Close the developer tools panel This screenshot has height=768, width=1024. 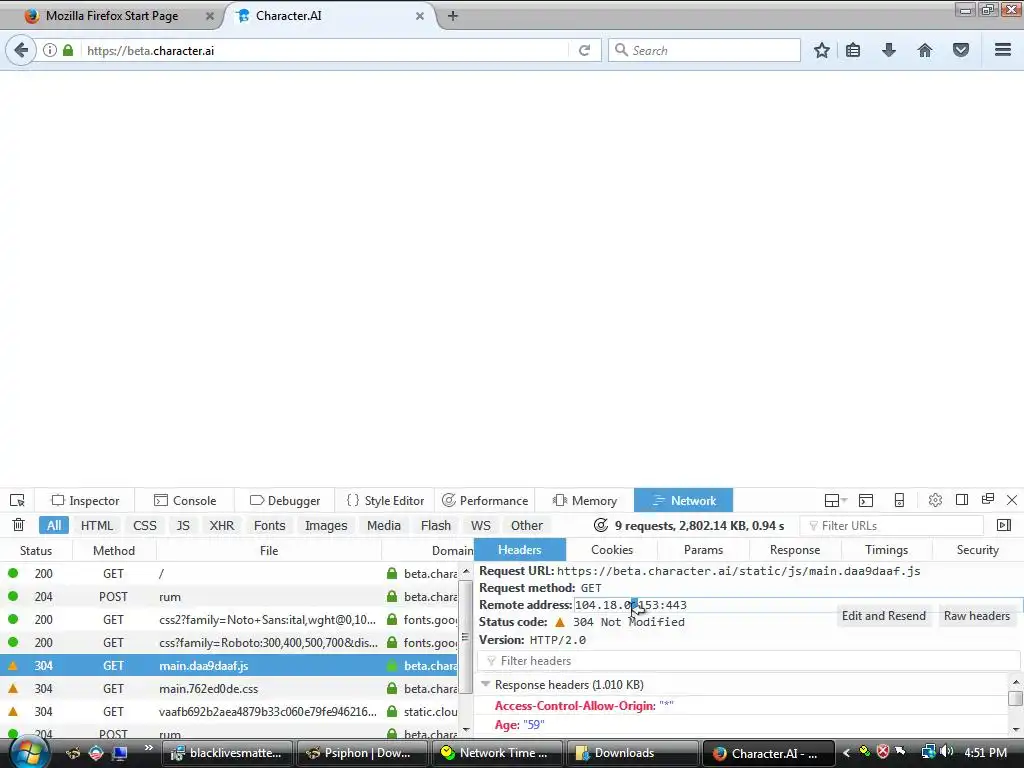1012,500
